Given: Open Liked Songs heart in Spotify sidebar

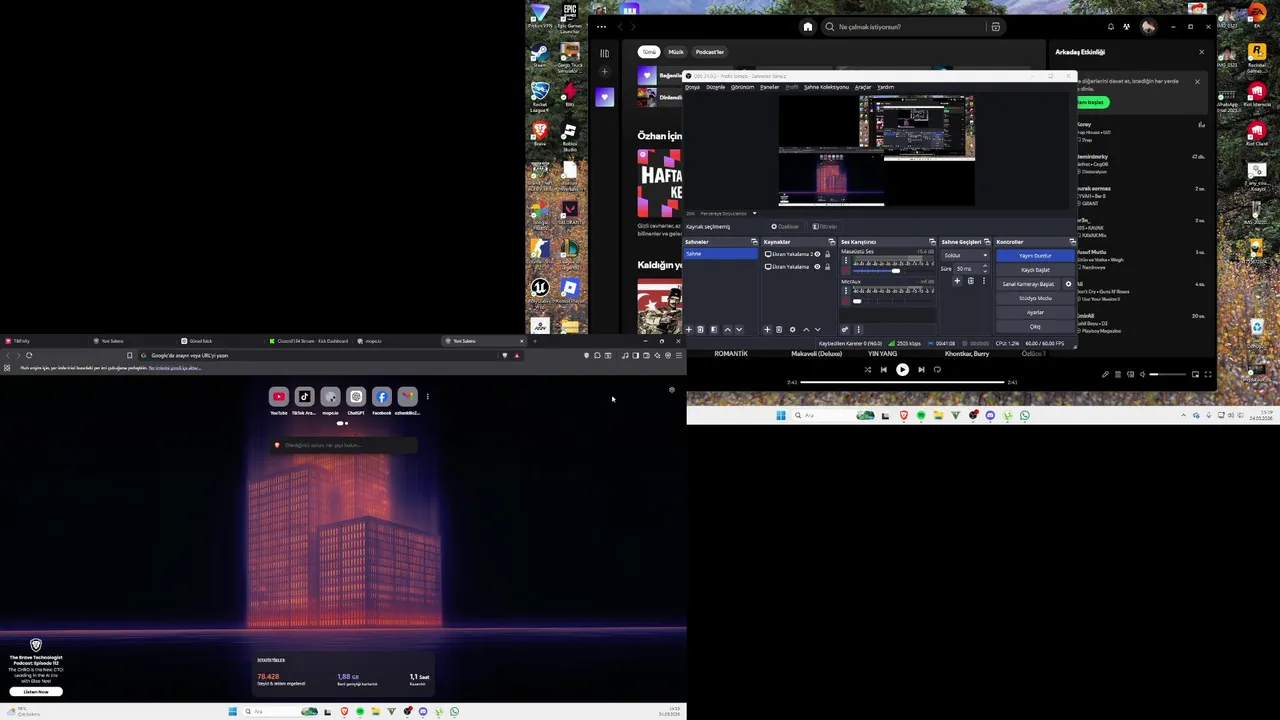Looking at the screenshot, I should click(605, 97).
